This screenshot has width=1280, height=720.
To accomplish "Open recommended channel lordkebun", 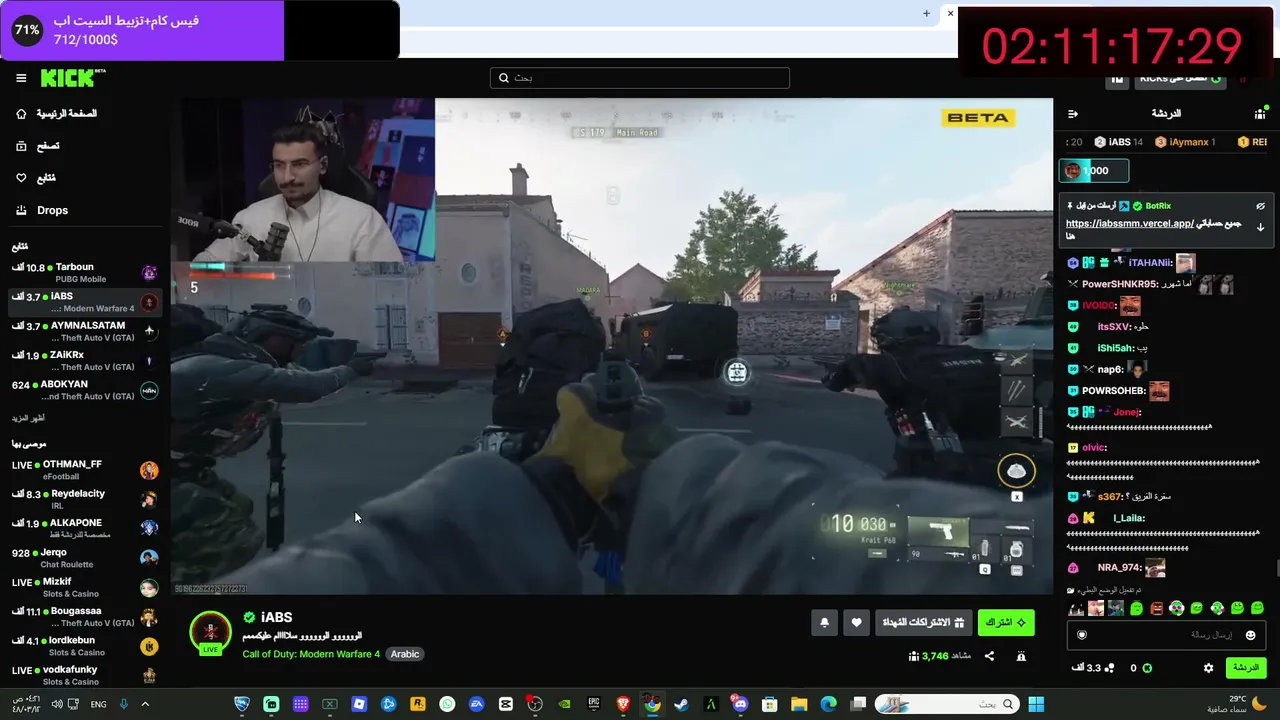I will point(85,646).
